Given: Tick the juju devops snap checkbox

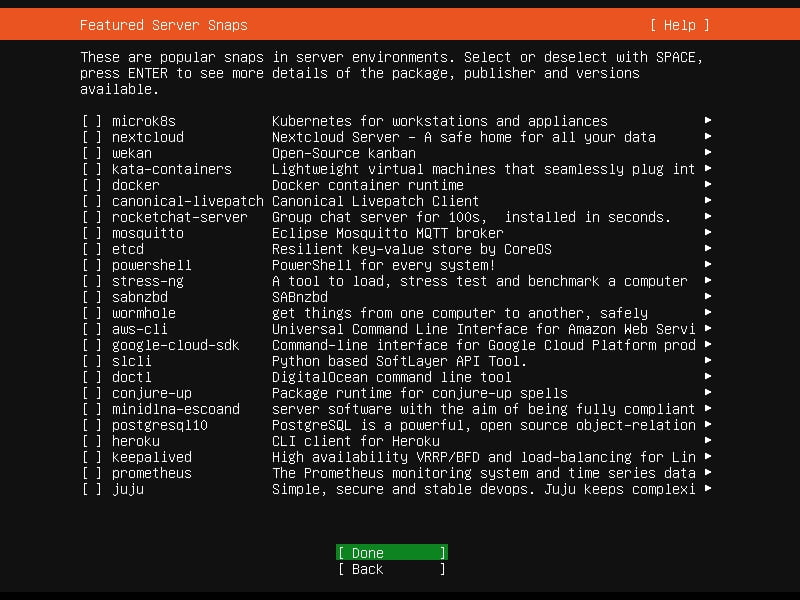Looking at the screenshot, I should pyautogui.click(x=91, y=489).
